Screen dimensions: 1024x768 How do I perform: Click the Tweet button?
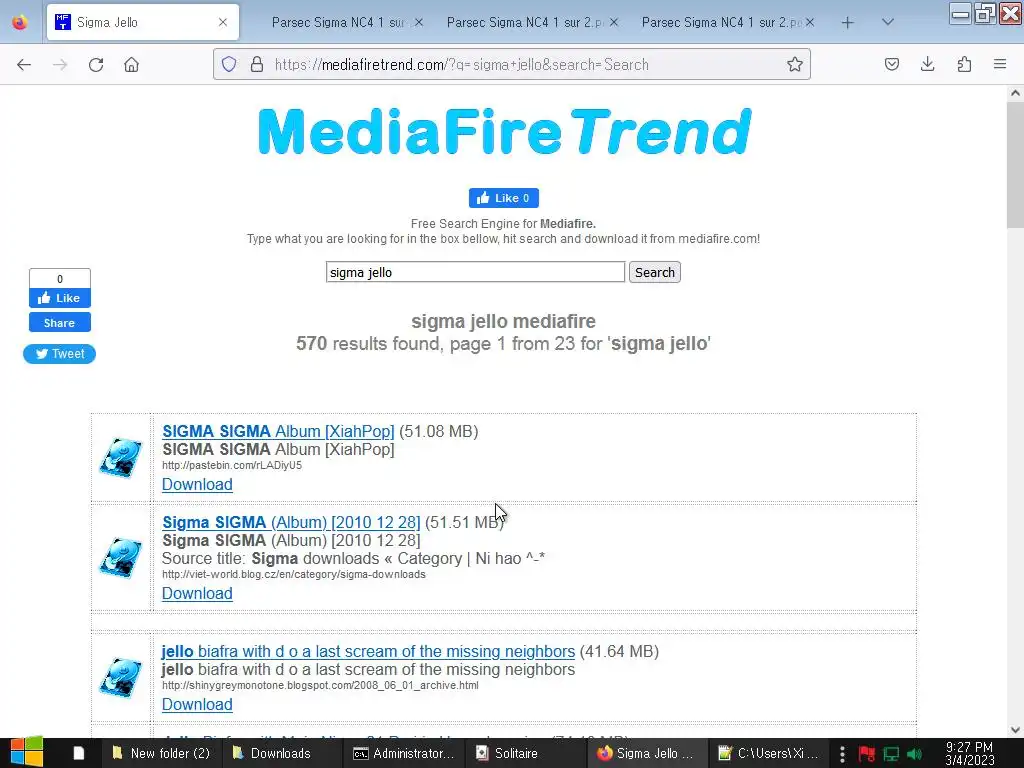[x=59, y=354]
